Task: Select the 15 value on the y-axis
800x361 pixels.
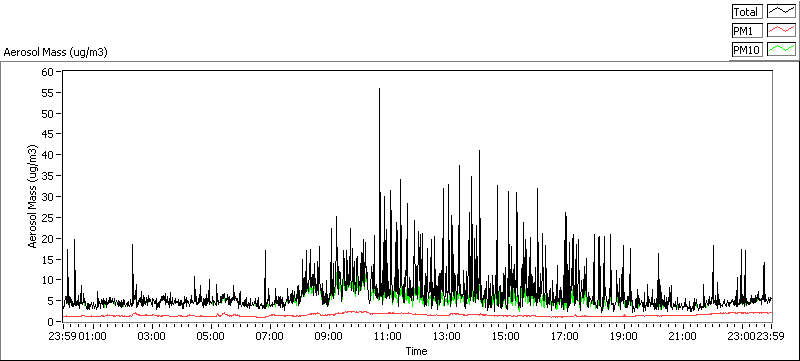Action: click(48, 260)
